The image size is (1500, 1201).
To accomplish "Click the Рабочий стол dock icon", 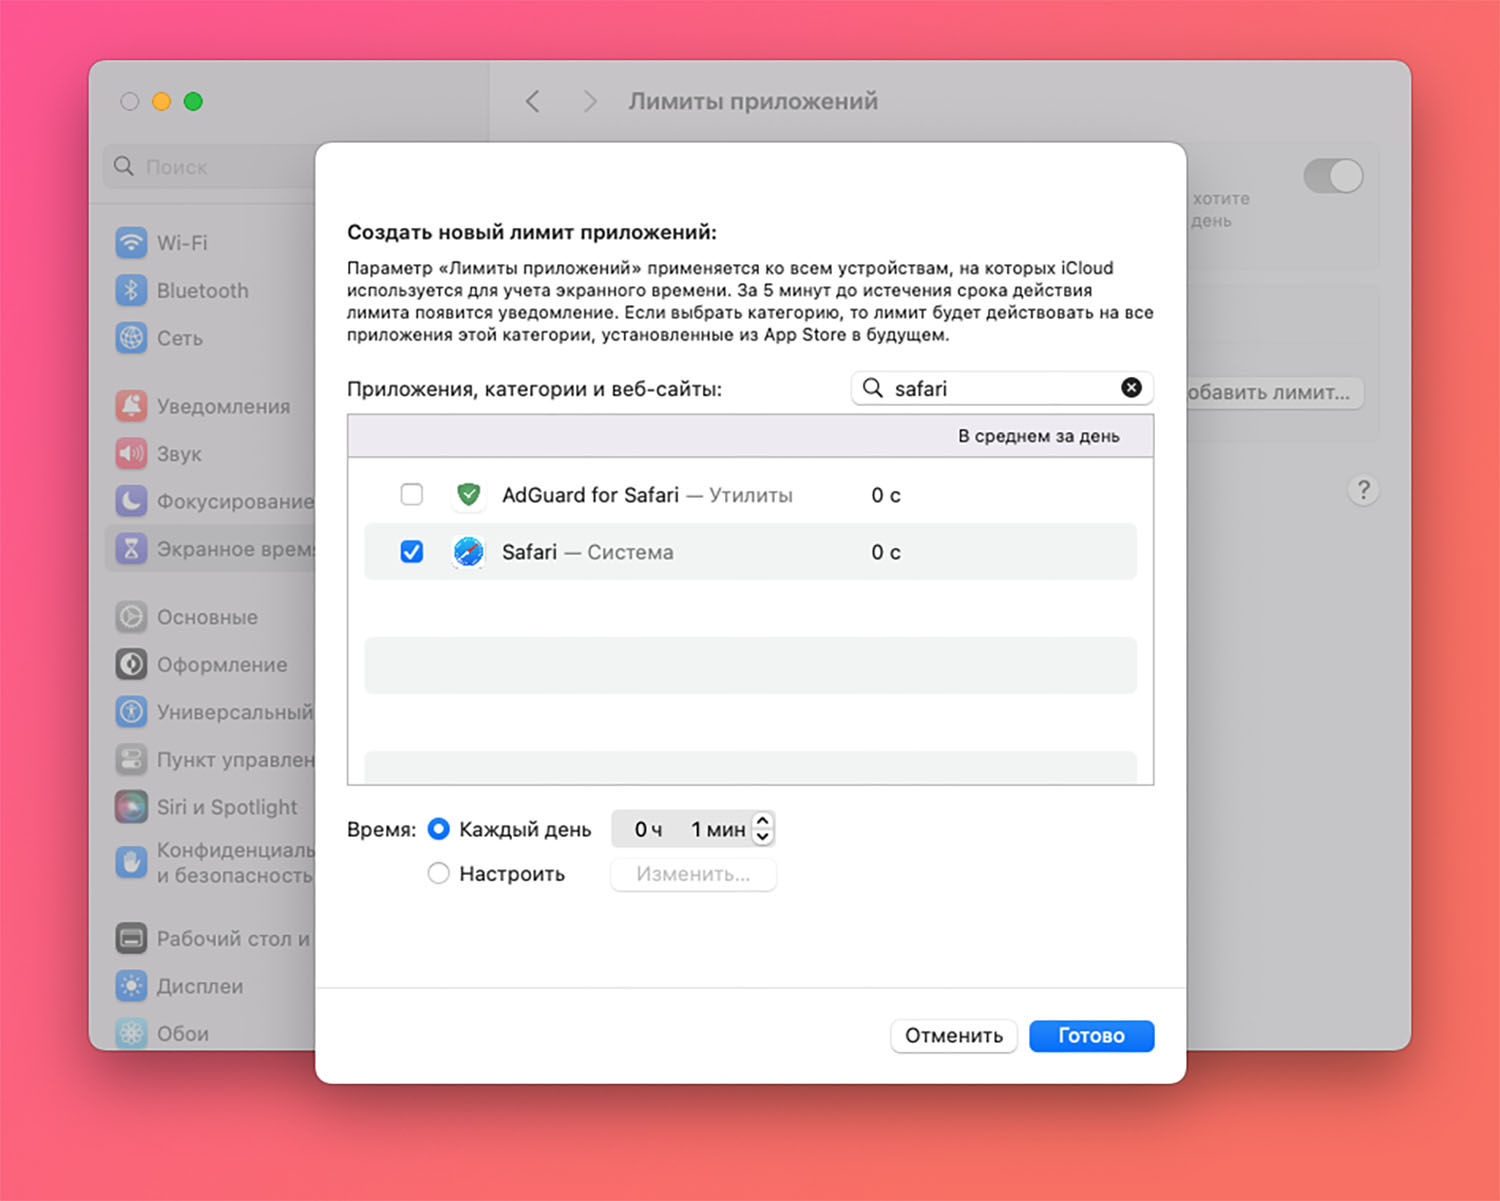I will (x=131, y=938).
